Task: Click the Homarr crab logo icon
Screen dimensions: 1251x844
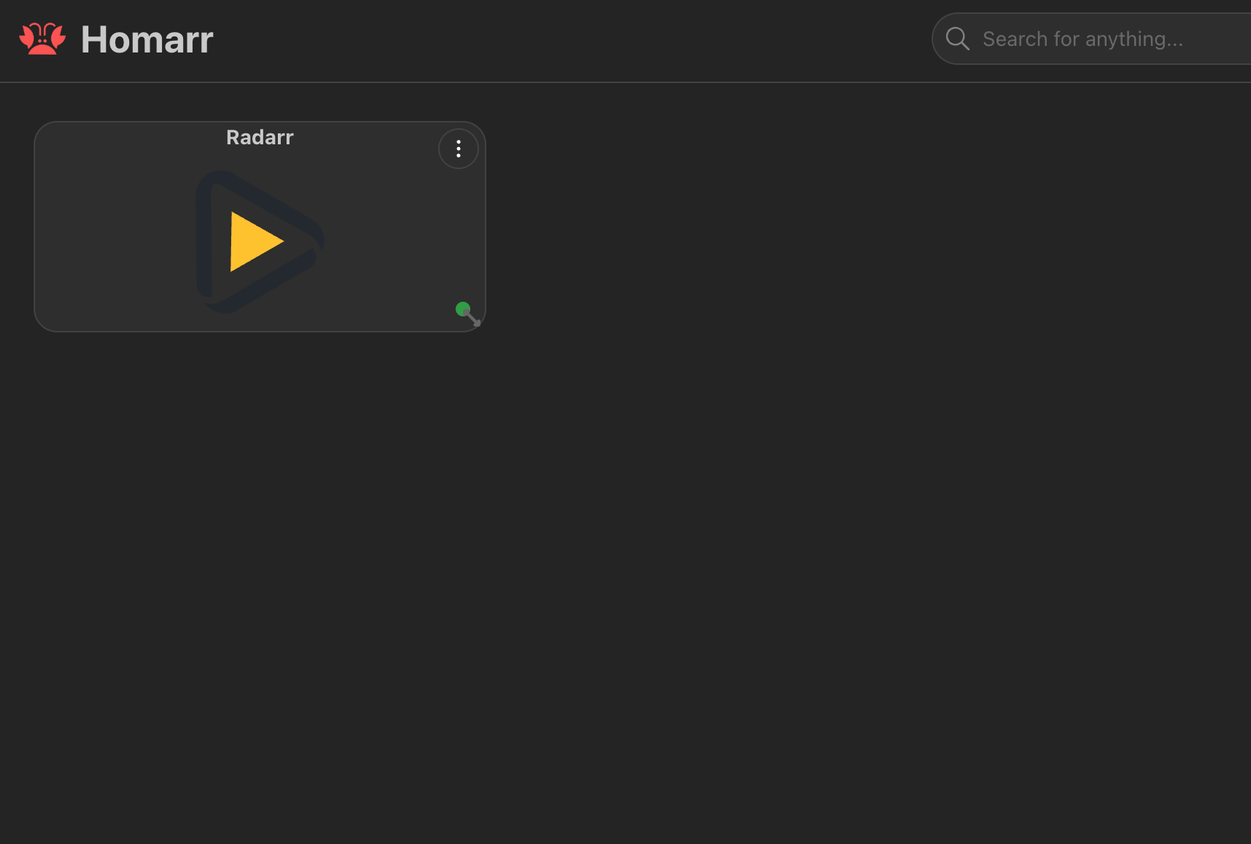Action: pyautogui.click(x=42, y=39)
